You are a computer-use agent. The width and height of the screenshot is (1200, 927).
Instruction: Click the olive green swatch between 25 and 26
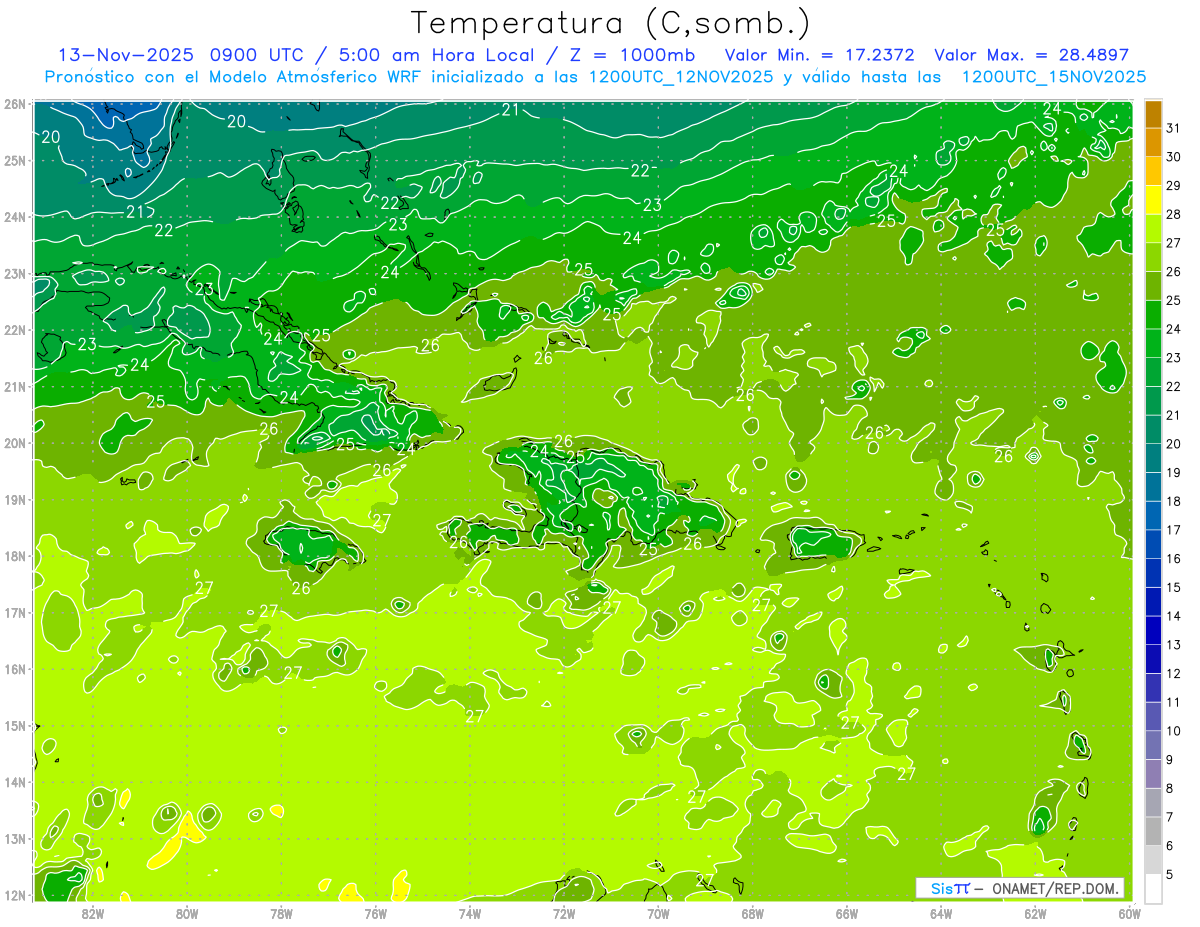point(1153,287)
